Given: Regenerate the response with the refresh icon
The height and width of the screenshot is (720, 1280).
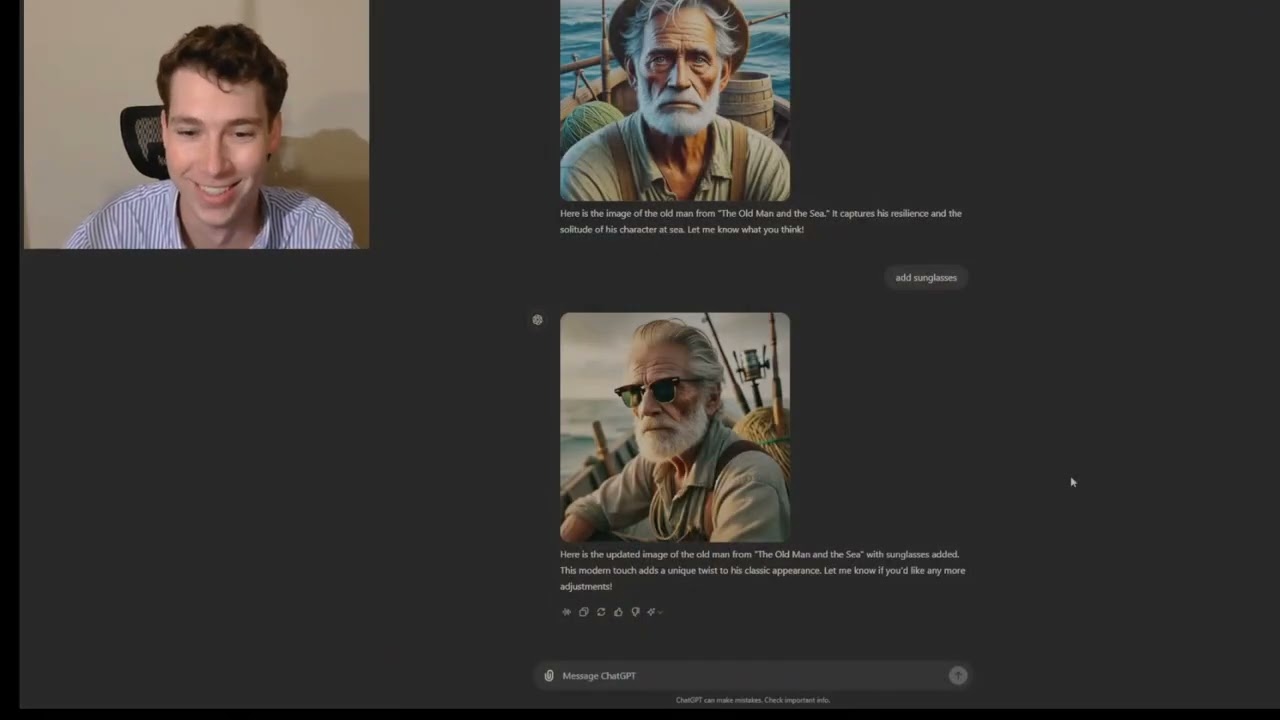Looking at the screenshot, I should click(x=601, y=612).
